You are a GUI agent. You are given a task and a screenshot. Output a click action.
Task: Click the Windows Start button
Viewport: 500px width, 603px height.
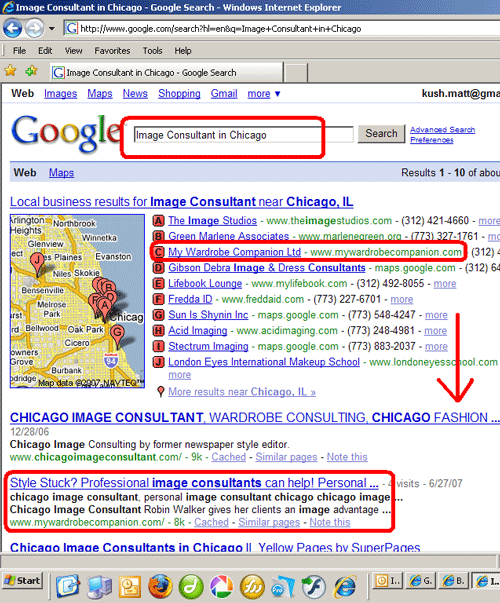pyautogui.click(x=23, y=581)
